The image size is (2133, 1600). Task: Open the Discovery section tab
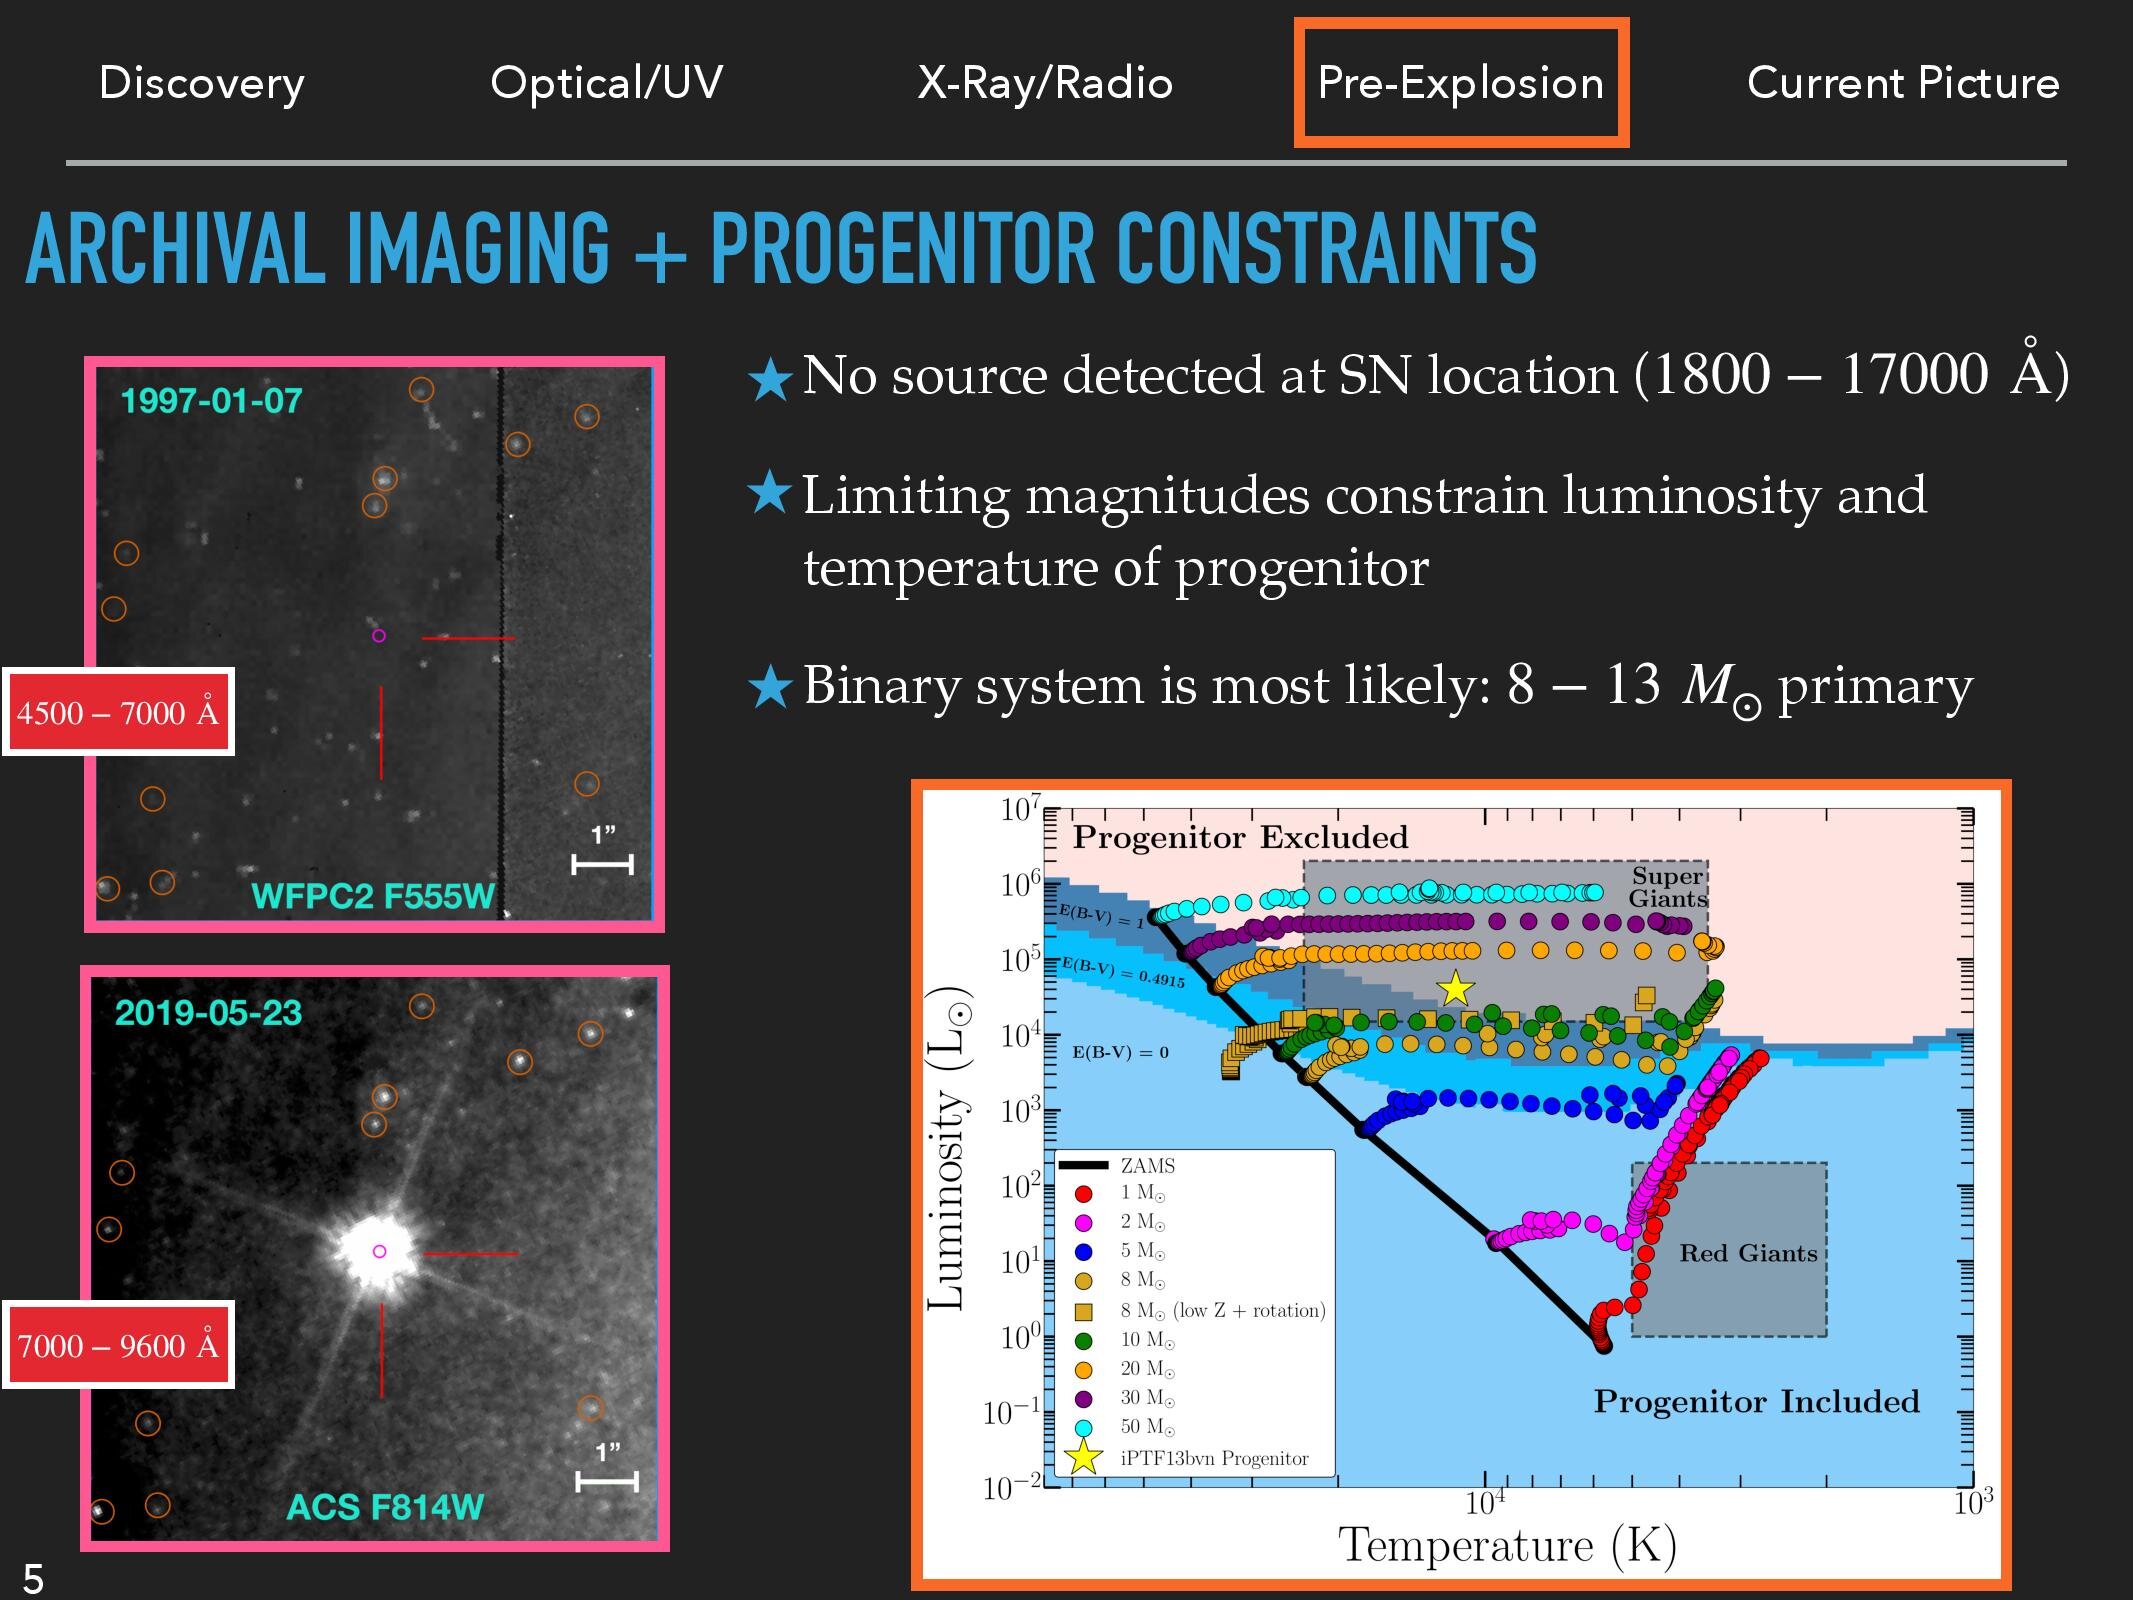pos(202,83)
